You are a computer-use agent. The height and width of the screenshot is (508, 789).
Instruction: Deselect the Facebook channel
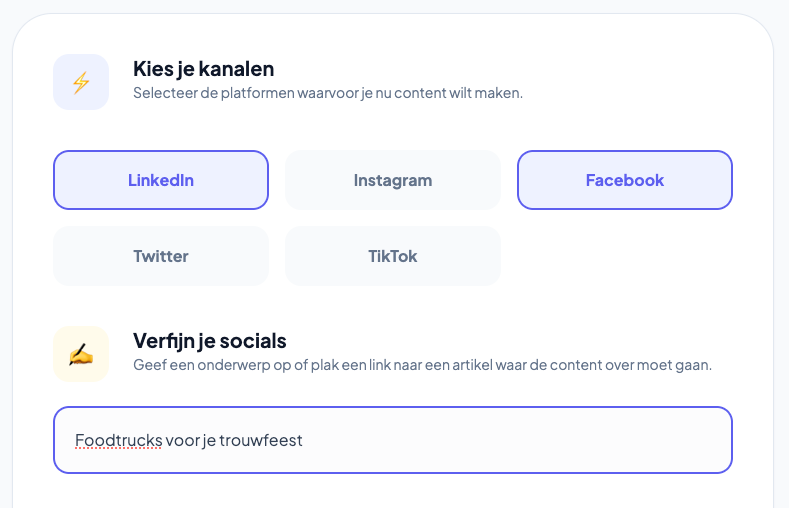point(625,180)
